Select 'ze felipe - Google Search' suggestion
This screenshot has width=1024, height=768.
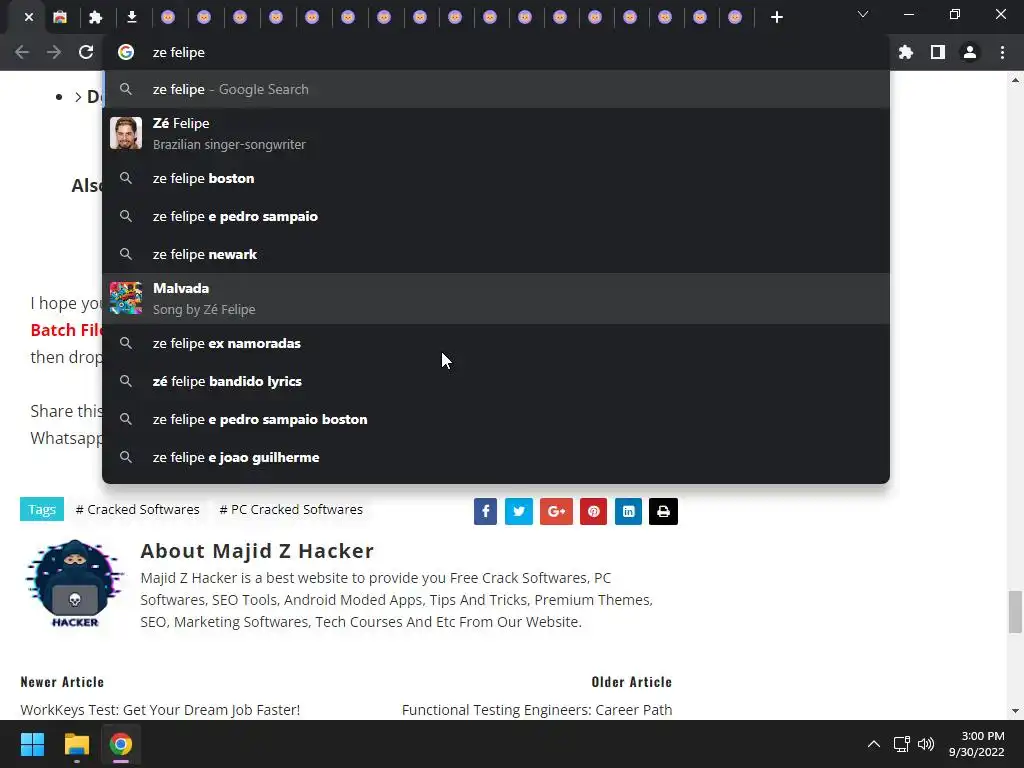coord(496,89)
